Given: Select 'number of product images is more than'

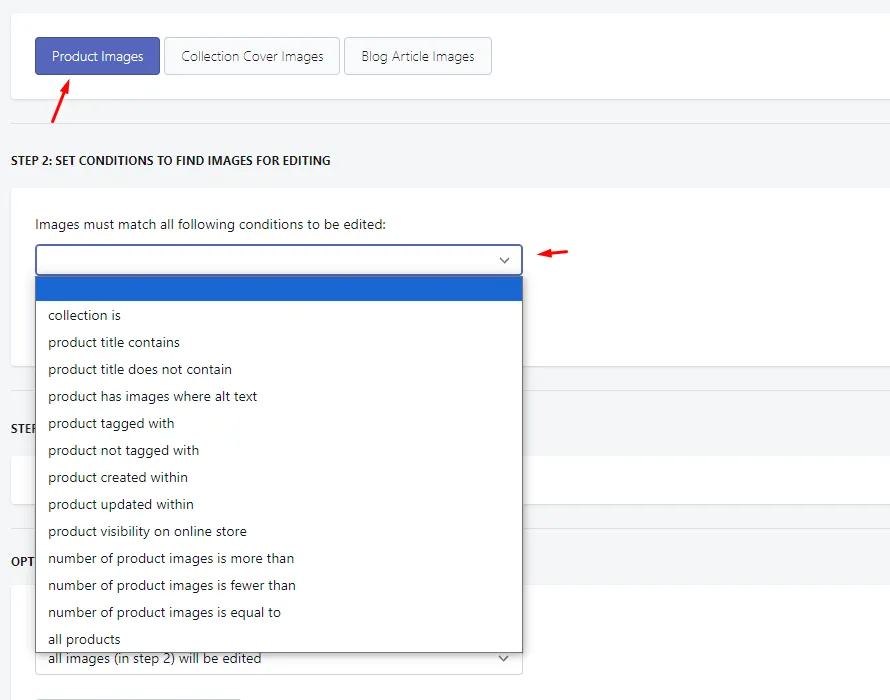Looking at the screenshot, I should [279, 558].
